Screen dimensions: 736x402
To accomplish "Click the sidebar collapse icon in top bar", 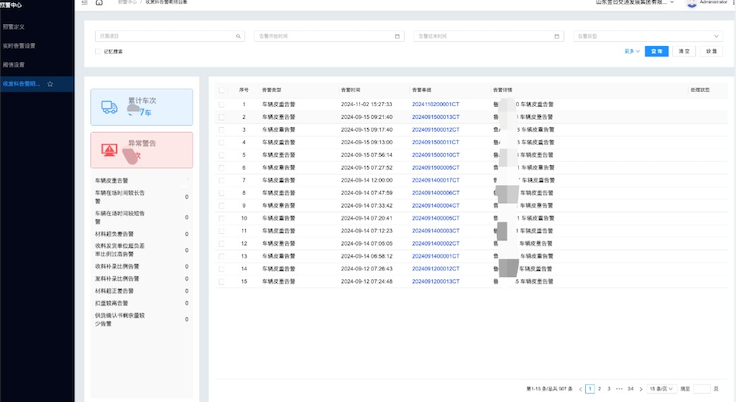I will tap(85, 3).
